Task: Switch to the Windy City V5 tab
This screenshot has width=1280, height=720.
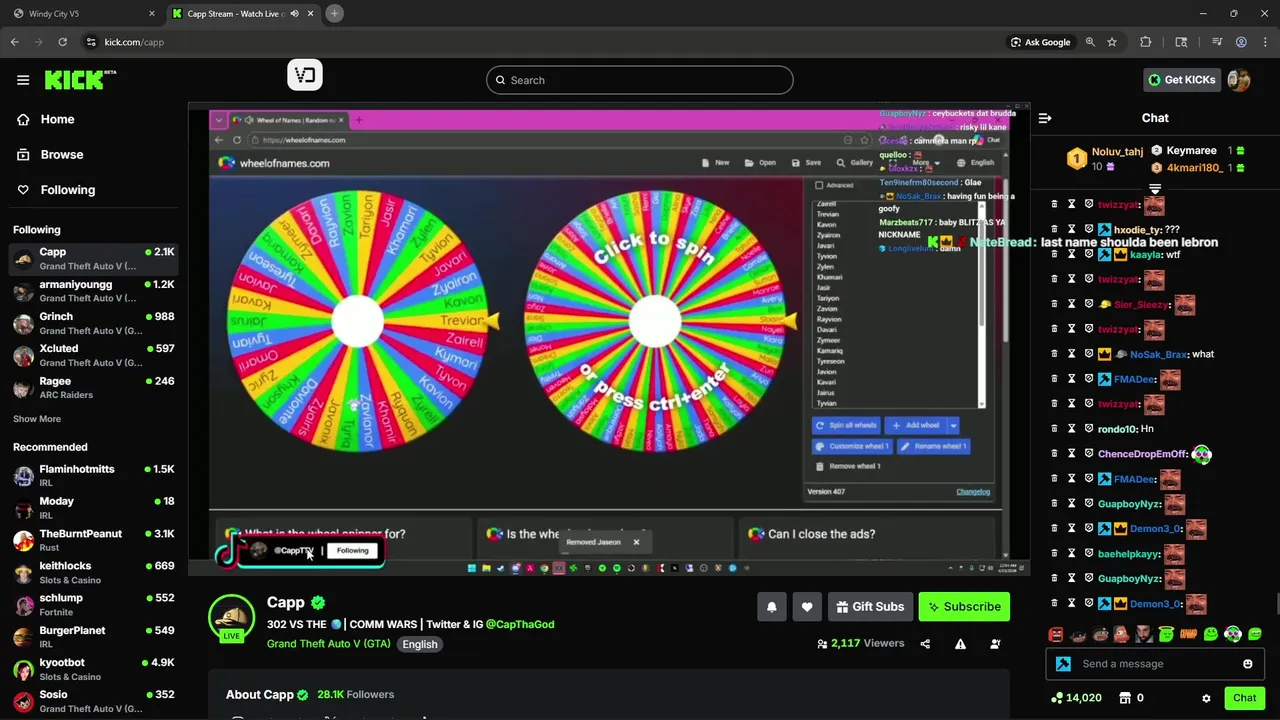Action: coord(85,14)
